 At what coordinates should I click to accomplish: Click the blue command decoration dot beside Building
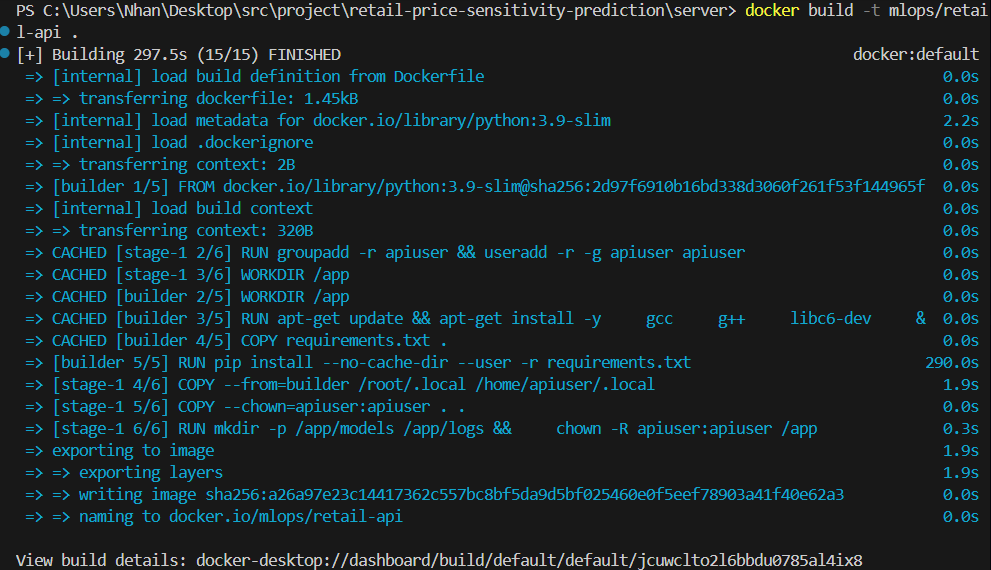[7, 54]
